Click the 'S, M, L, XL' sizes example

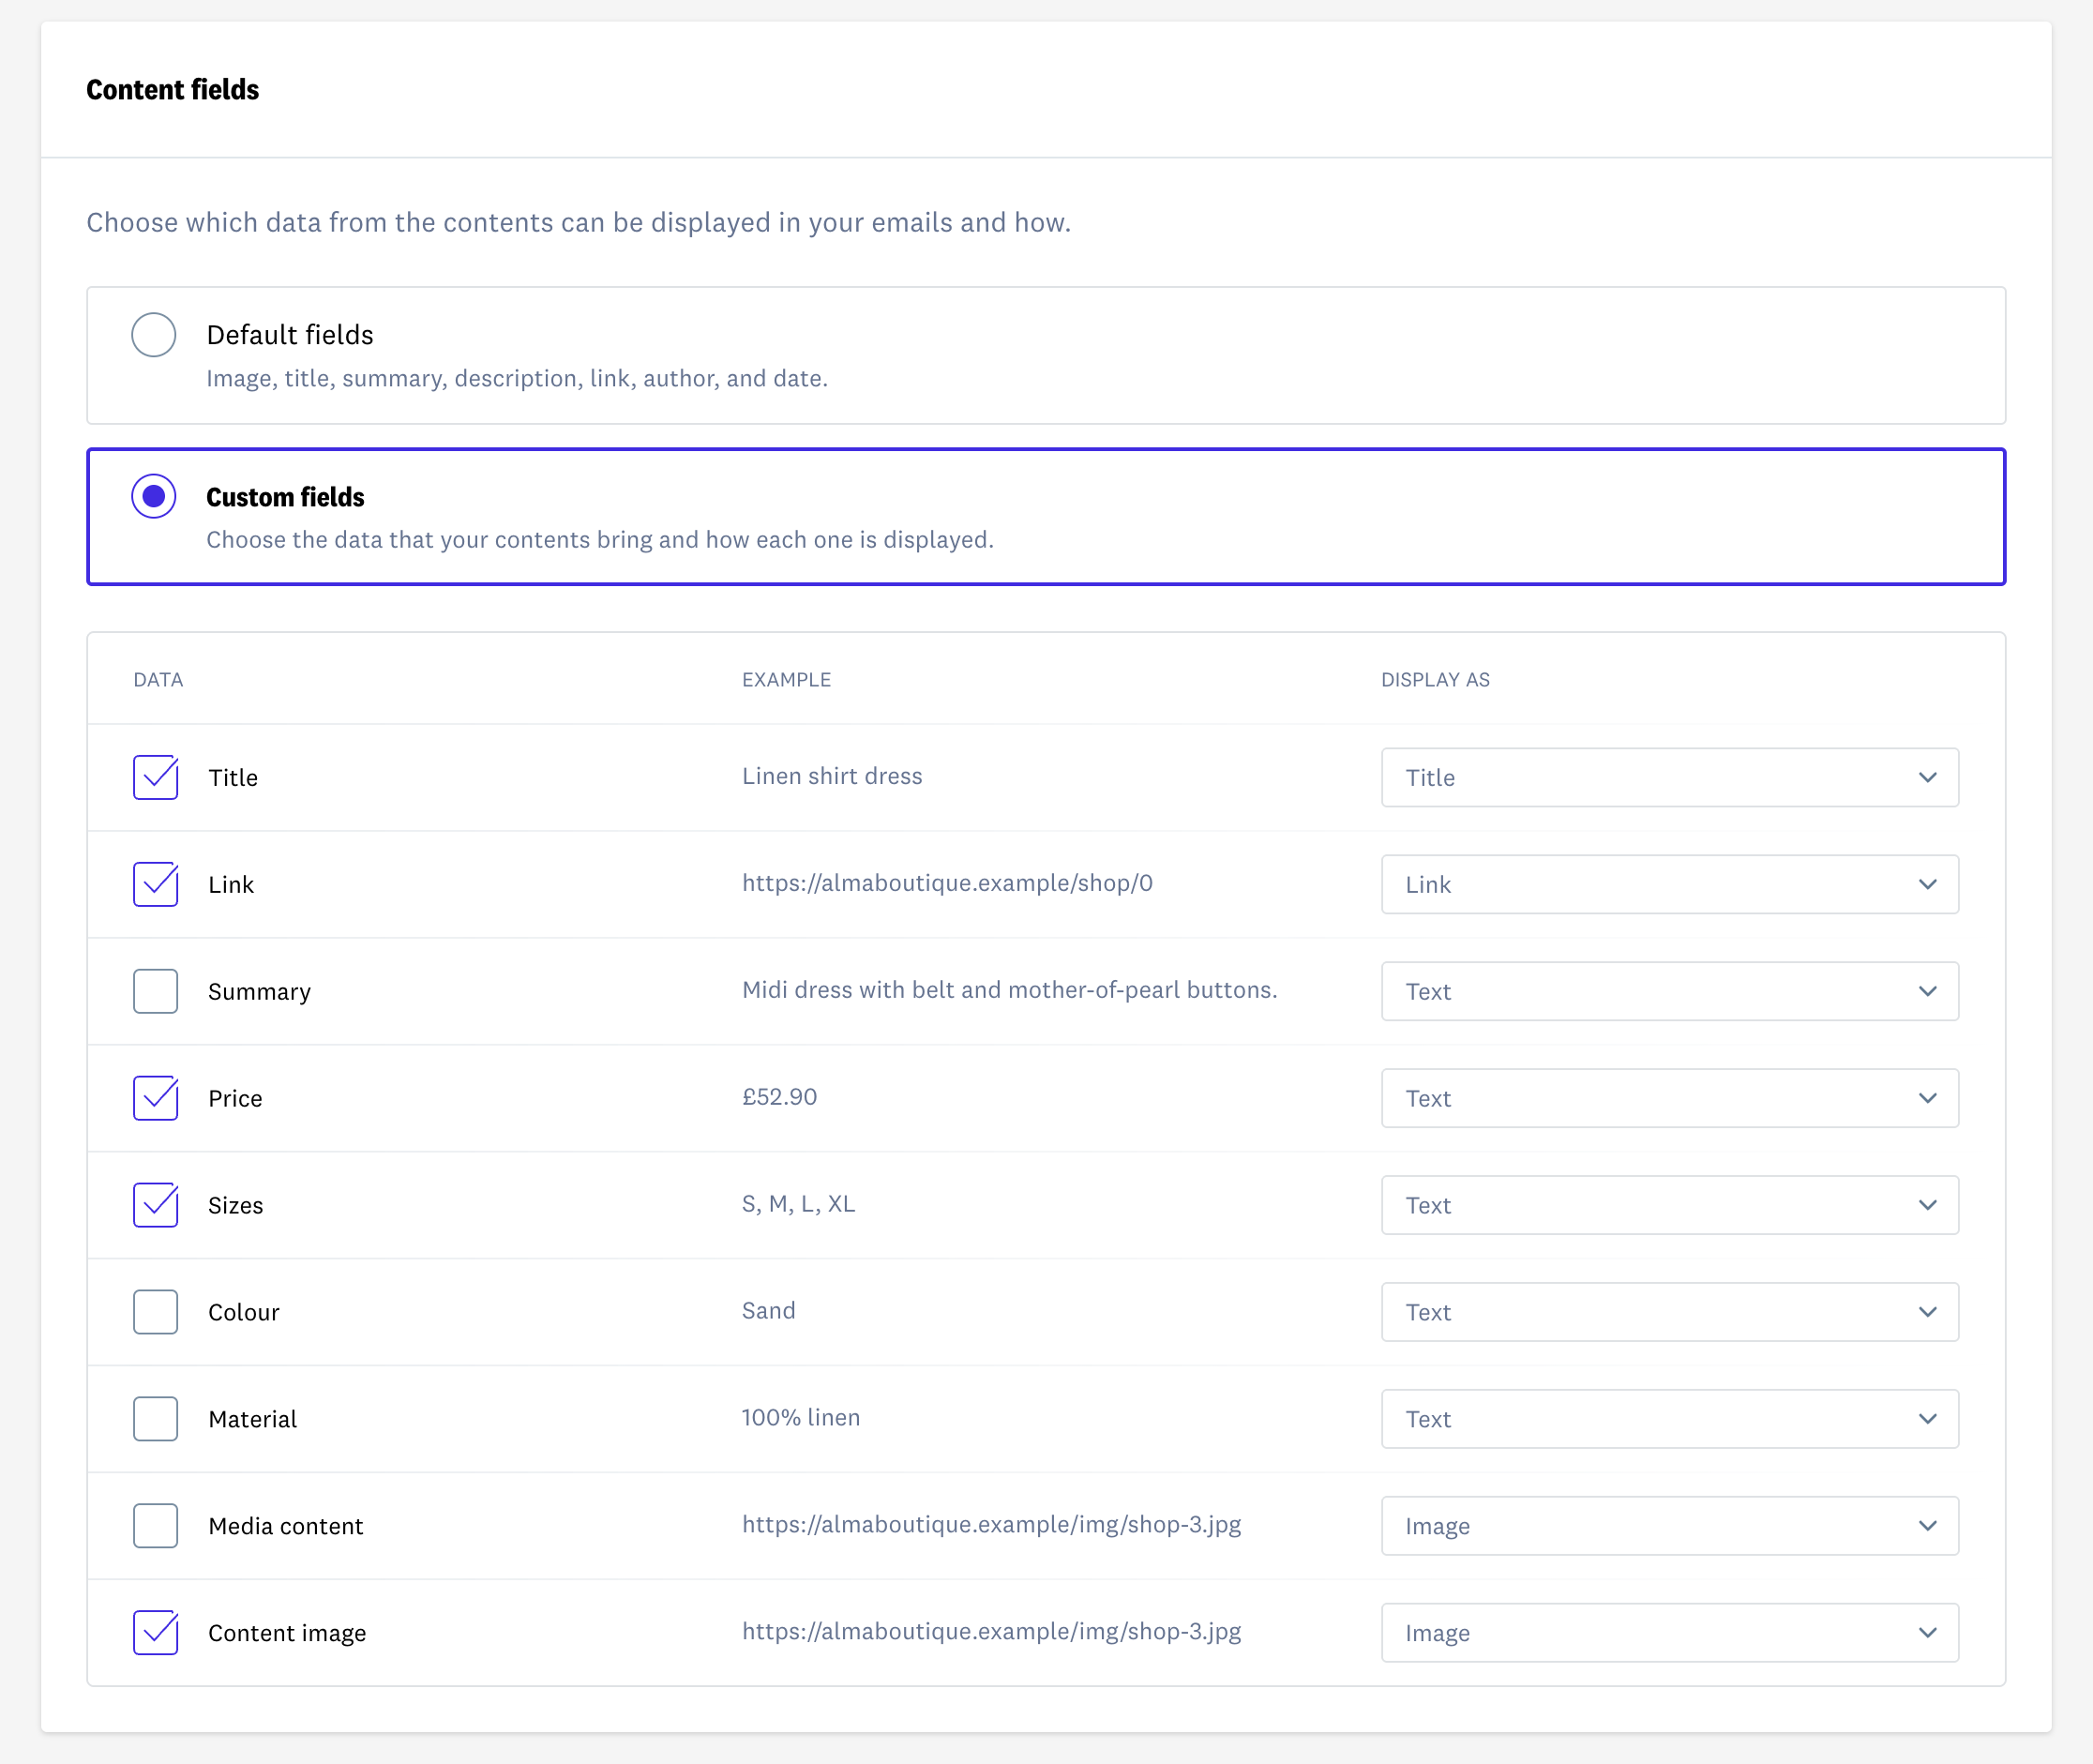point(798,1205)
